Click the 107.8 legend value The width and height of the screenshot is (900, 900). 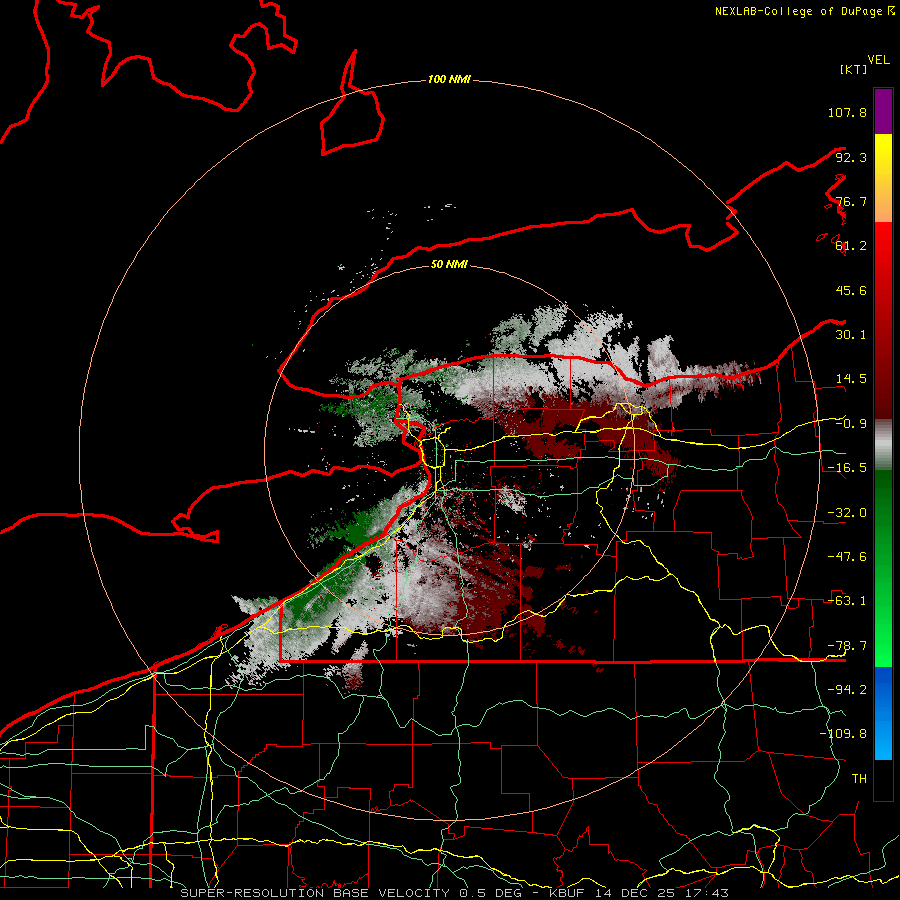pos(847,112)
